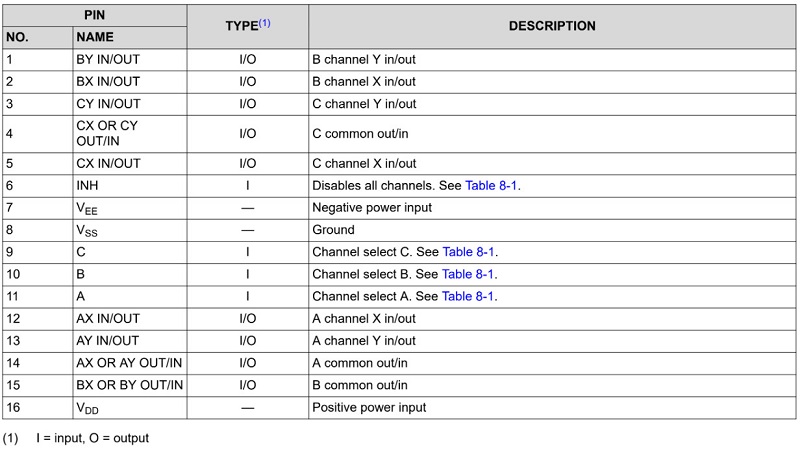The width and height of the screenshot is (800, 451).
Task: Click pin number 7 cell
Action: (38, 208)
